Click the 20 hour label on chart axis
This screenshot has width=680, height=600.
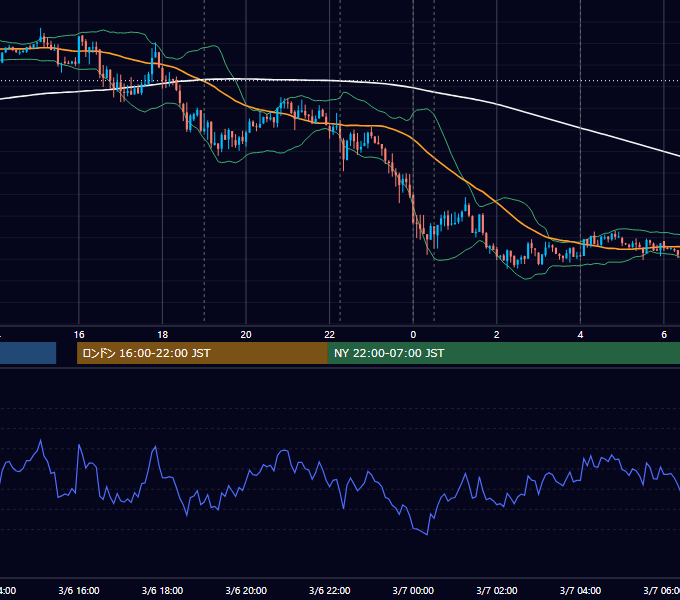coord(246,335)
